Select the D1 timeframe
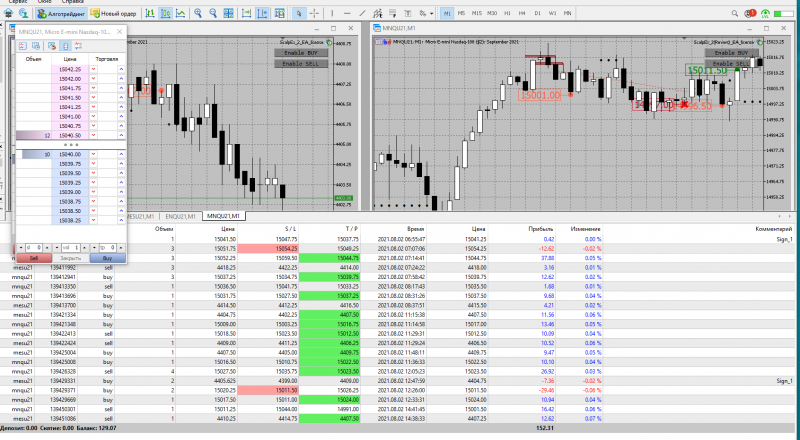The image size is (800, 440). tap(537, 13)
